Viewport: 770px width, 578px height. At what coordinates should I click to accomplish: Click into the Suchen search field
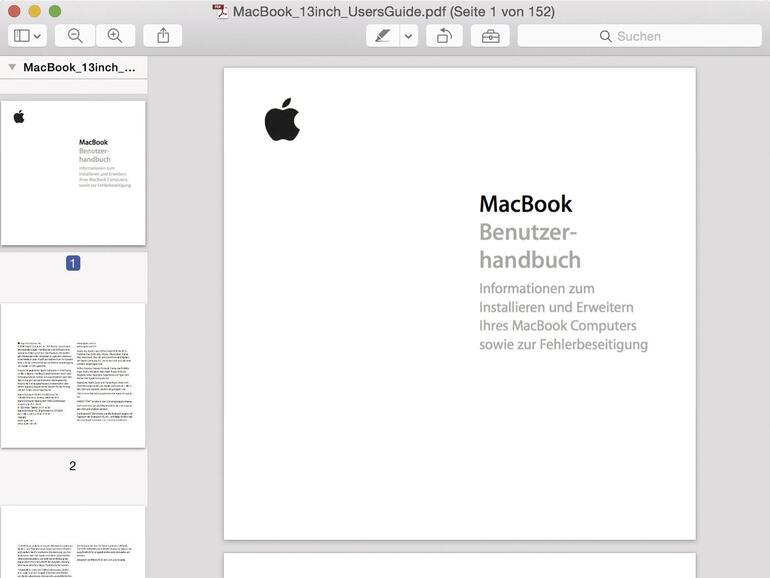coord(639,36)
